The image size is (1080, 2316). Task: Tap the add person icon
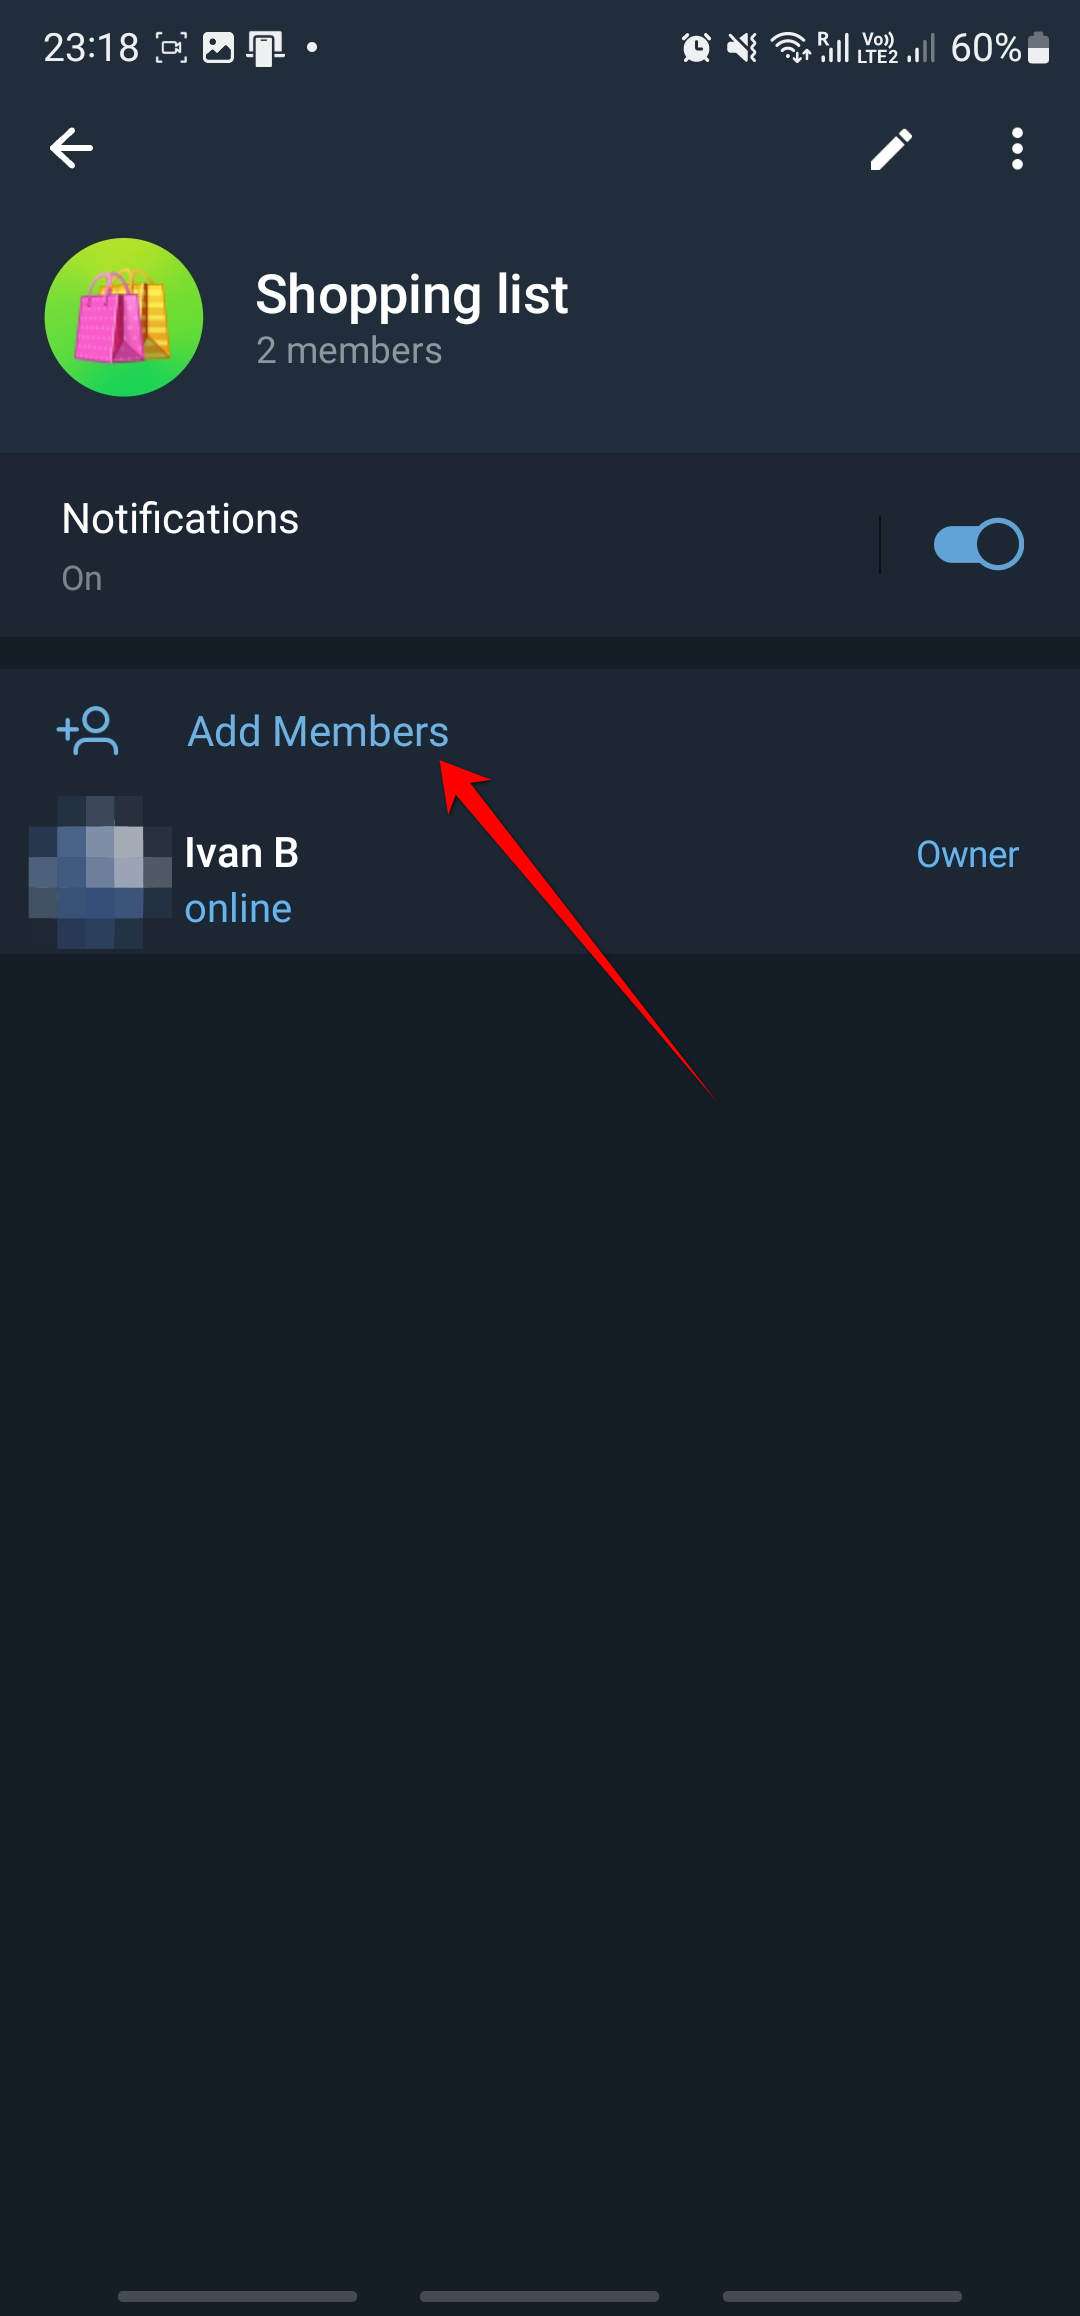88,731
